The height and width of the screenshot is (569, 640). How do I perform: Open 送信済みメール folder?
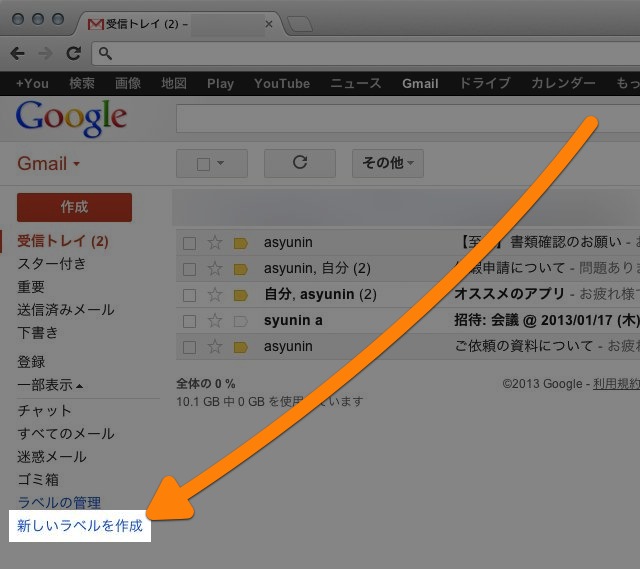pyautogui.click(x=66, y=309)
